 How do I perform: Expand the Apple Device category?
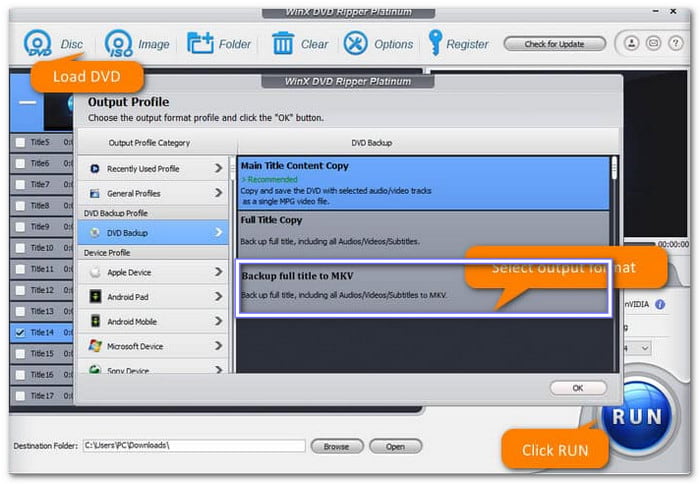coord(155,272)
